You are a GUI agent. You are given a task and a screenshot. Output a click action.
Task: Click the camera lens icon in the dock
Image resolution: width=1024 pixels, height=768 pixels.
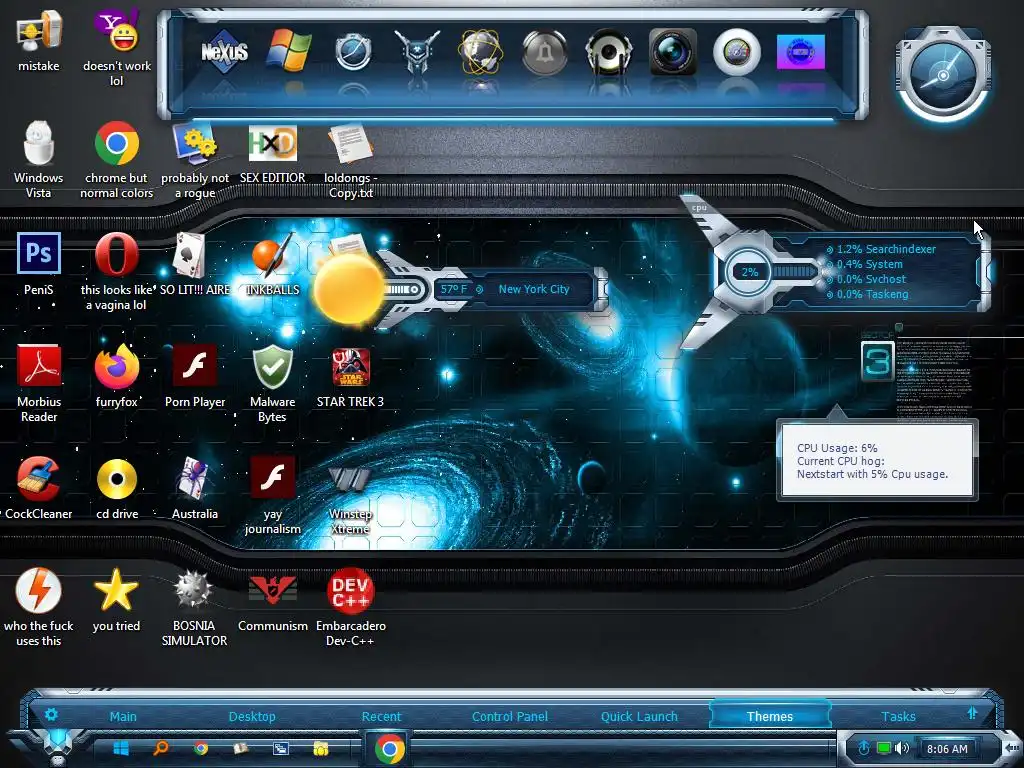tap(673, 52)
